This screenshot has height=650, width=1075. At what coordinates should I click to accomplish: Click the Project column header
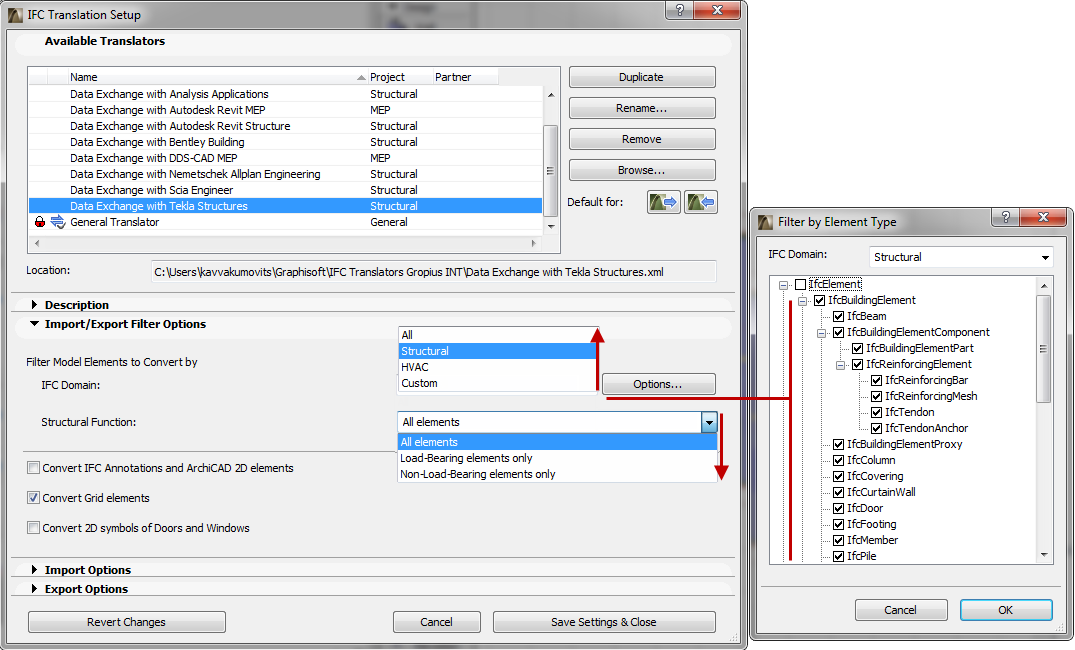(400, 77)
